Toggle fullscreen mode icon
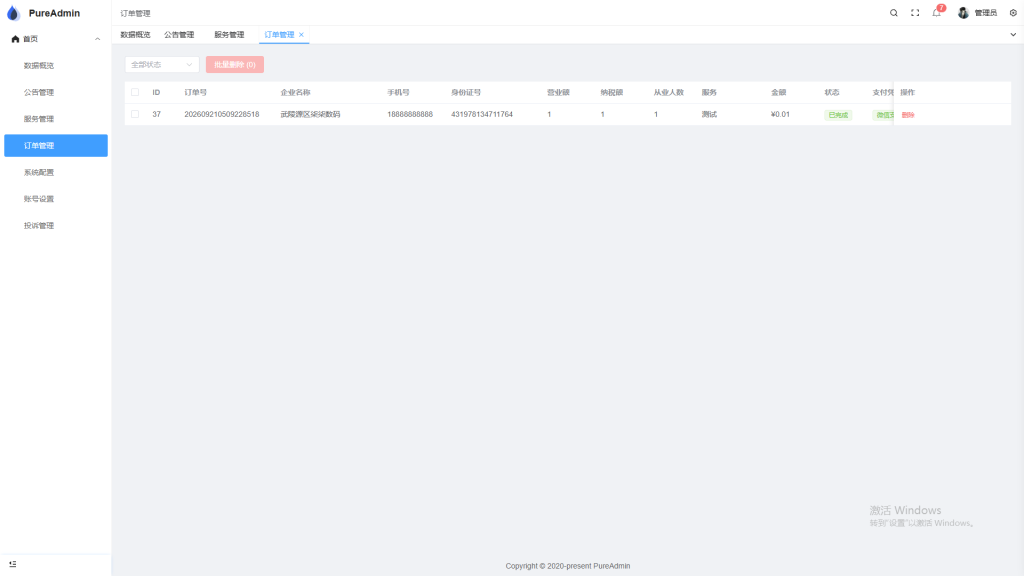 [x=915, y=13]
